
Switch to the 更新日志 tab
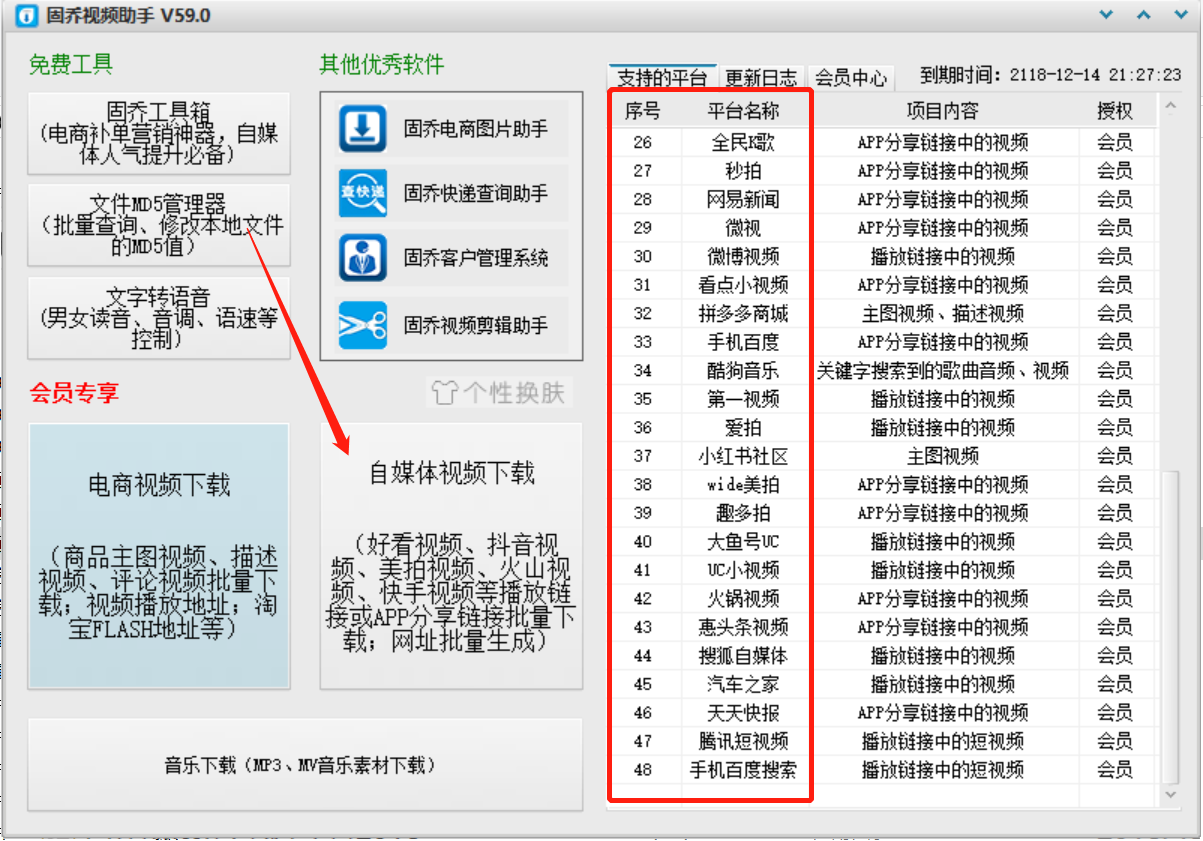(761, 77)
